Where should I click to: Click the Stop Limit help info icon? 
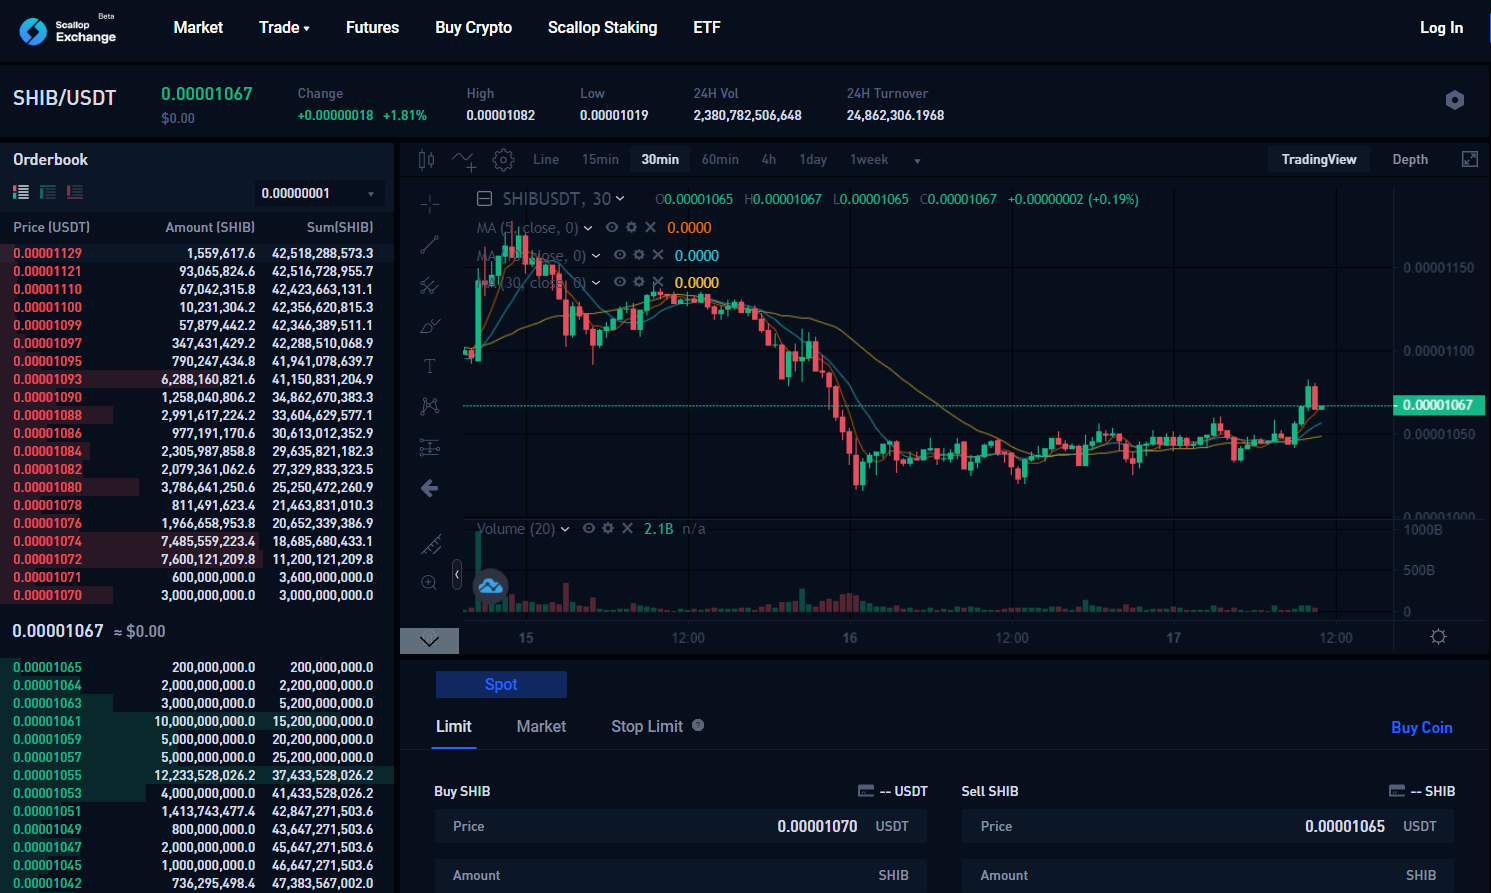698,725
